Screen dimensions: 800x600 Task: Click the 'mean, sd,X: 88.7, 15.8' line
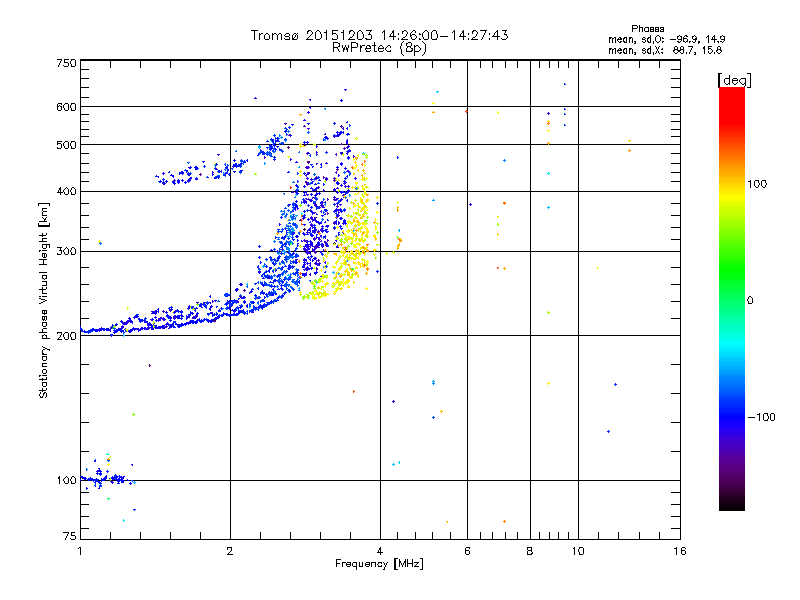pyautogui.click(x=665, y=50)
